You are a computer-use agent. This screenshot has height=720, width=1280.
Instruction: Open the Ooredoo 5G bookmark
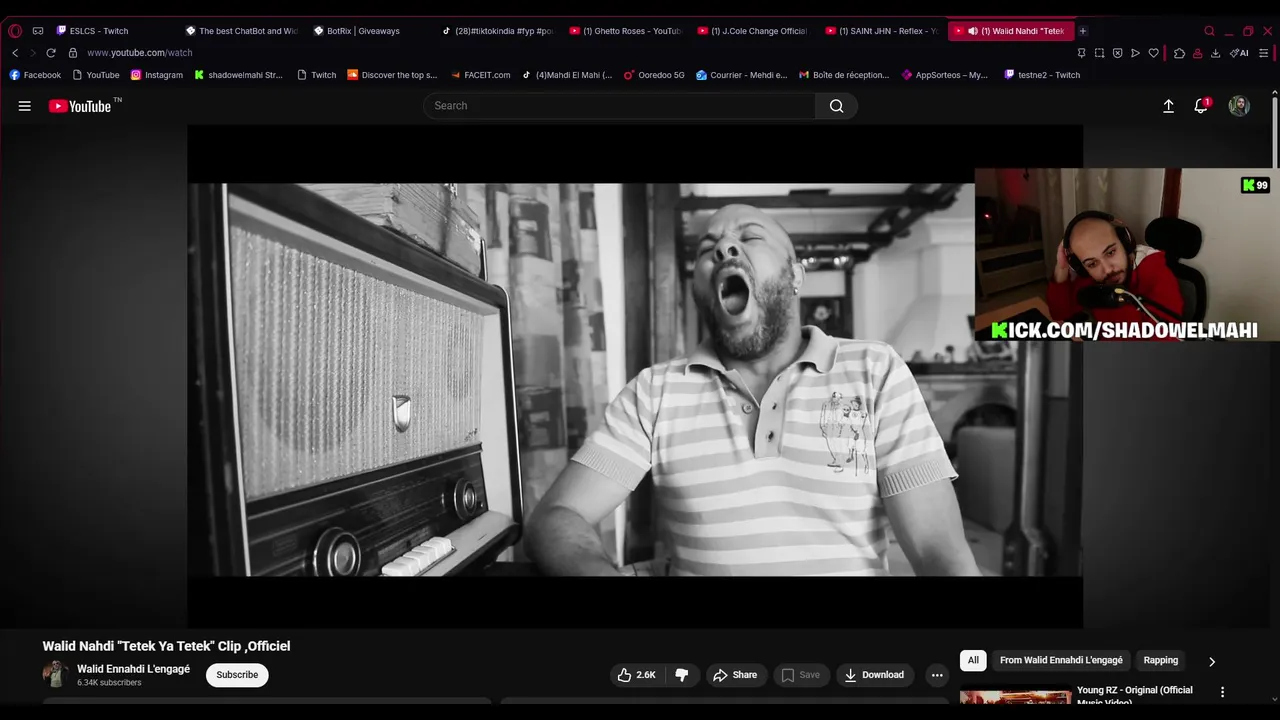[654, 75]
